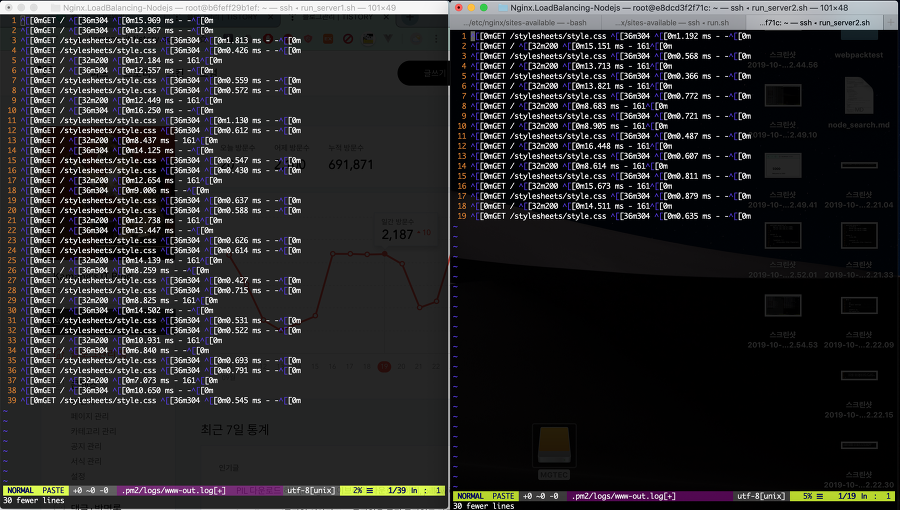The width and height of the screenshot is (900, 510).
Task: Click .pm2/logs/www-out.log filename in left status bar
Action: click(x=174, y=490)
